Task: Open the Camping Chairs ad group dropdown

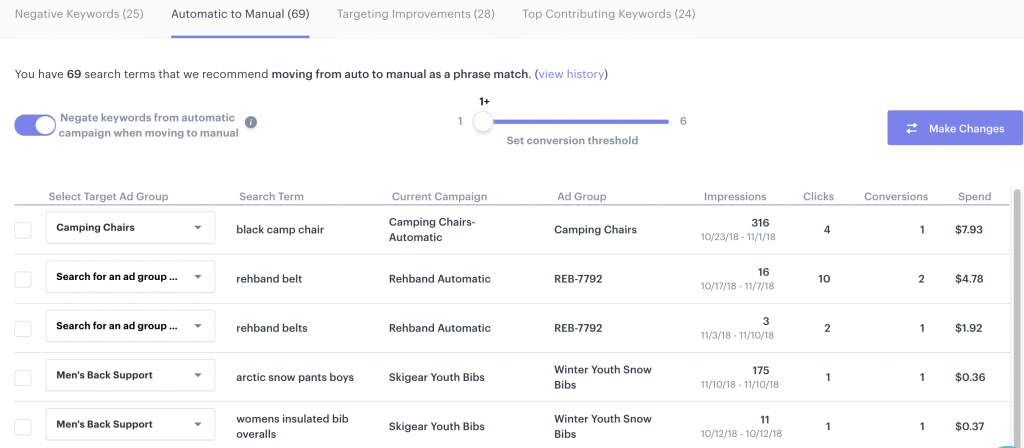Action: [130, 228]
